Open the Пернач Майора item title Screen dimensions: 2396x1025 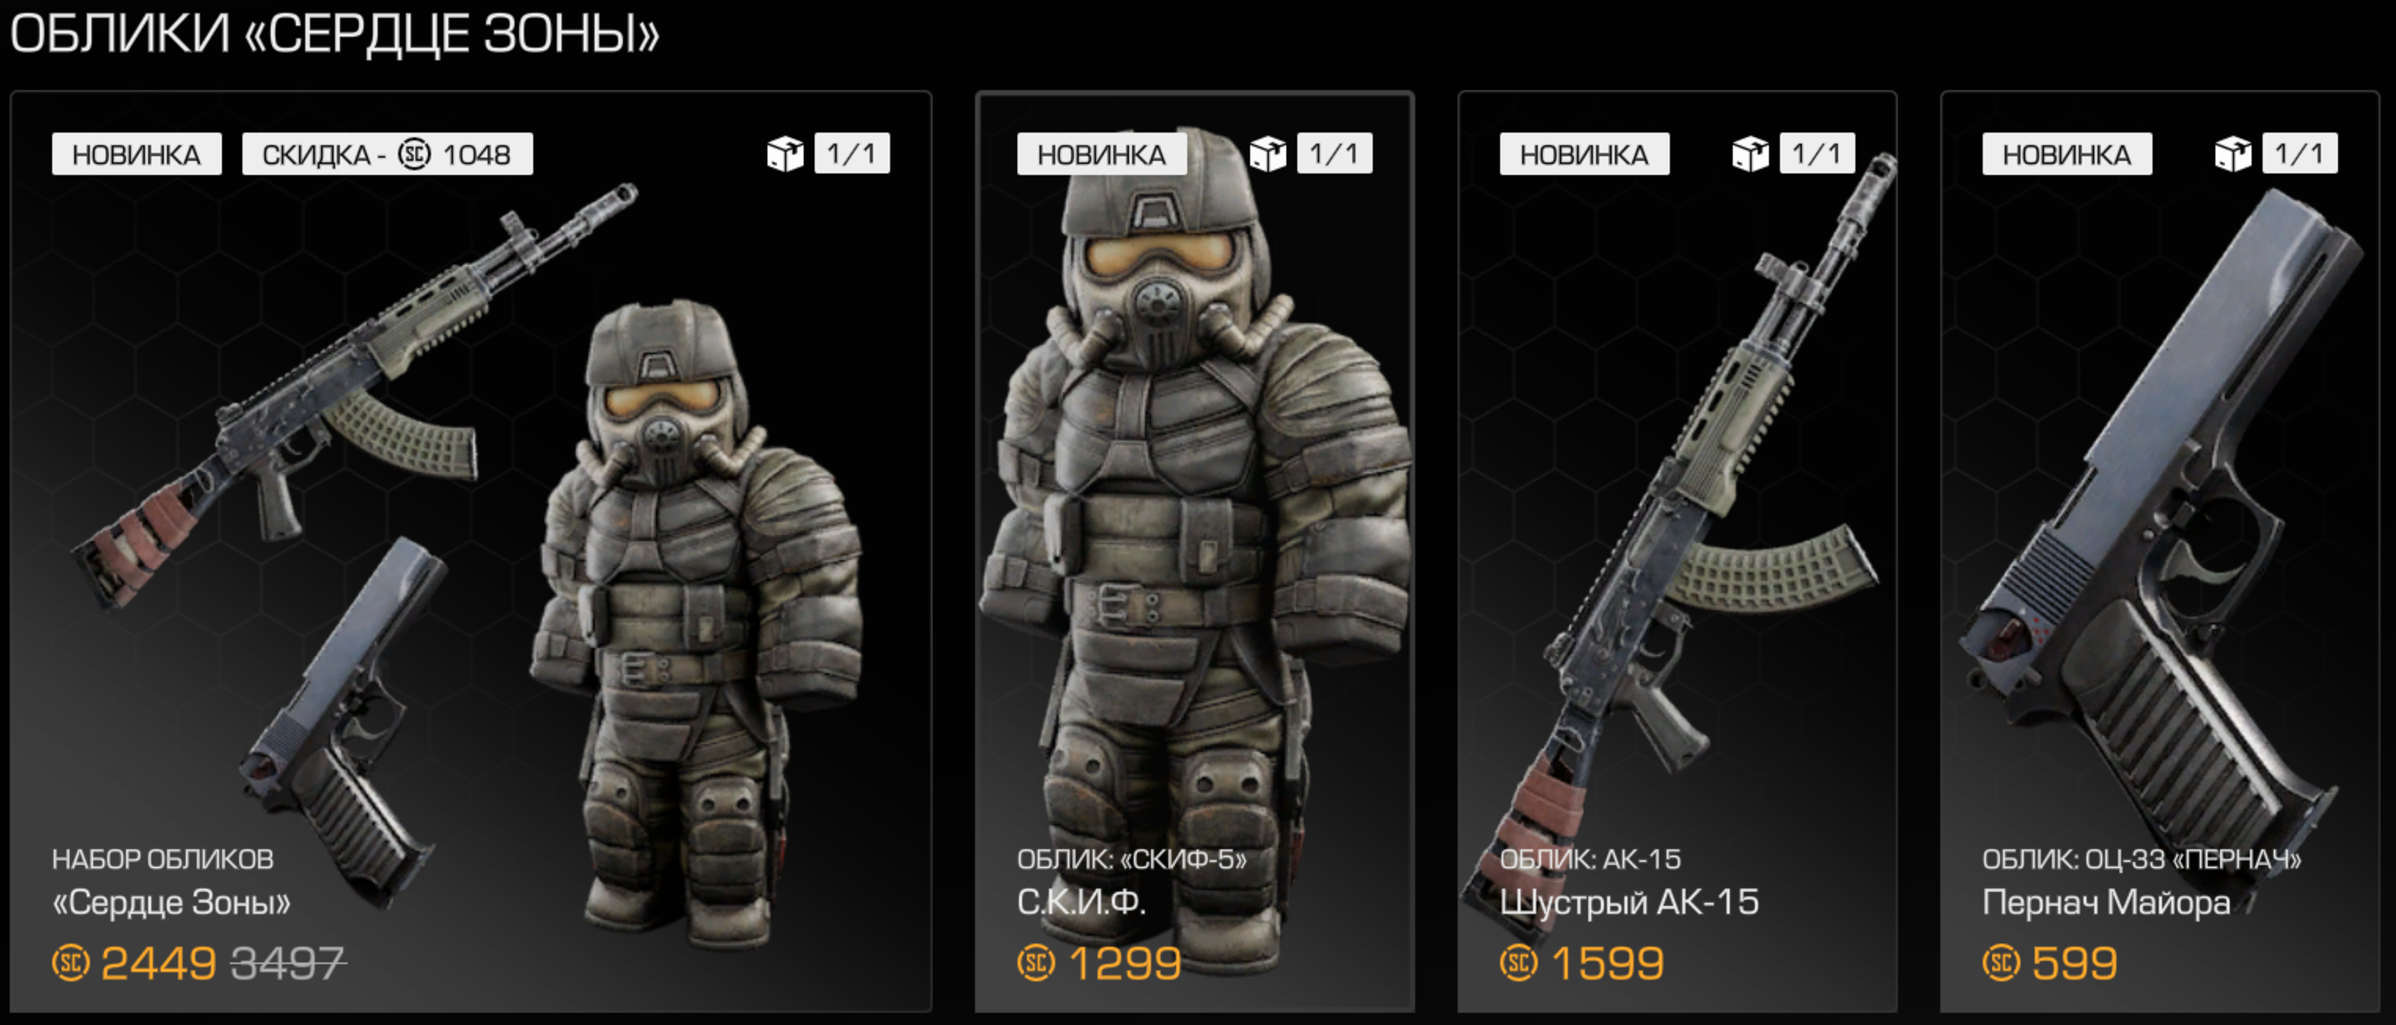click(x=2106, y=902)
